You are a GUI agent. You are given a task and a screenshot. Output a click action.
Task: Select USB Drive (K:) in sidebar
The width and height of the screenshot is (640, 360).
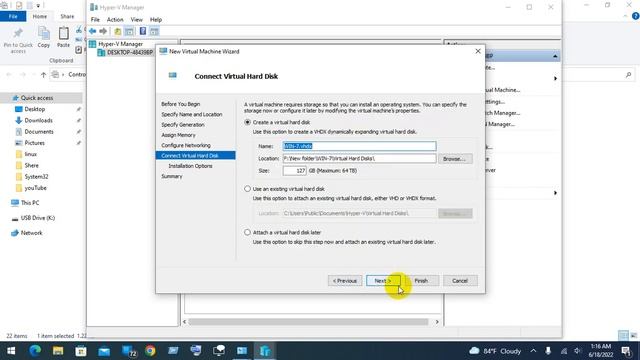(38, 218)
